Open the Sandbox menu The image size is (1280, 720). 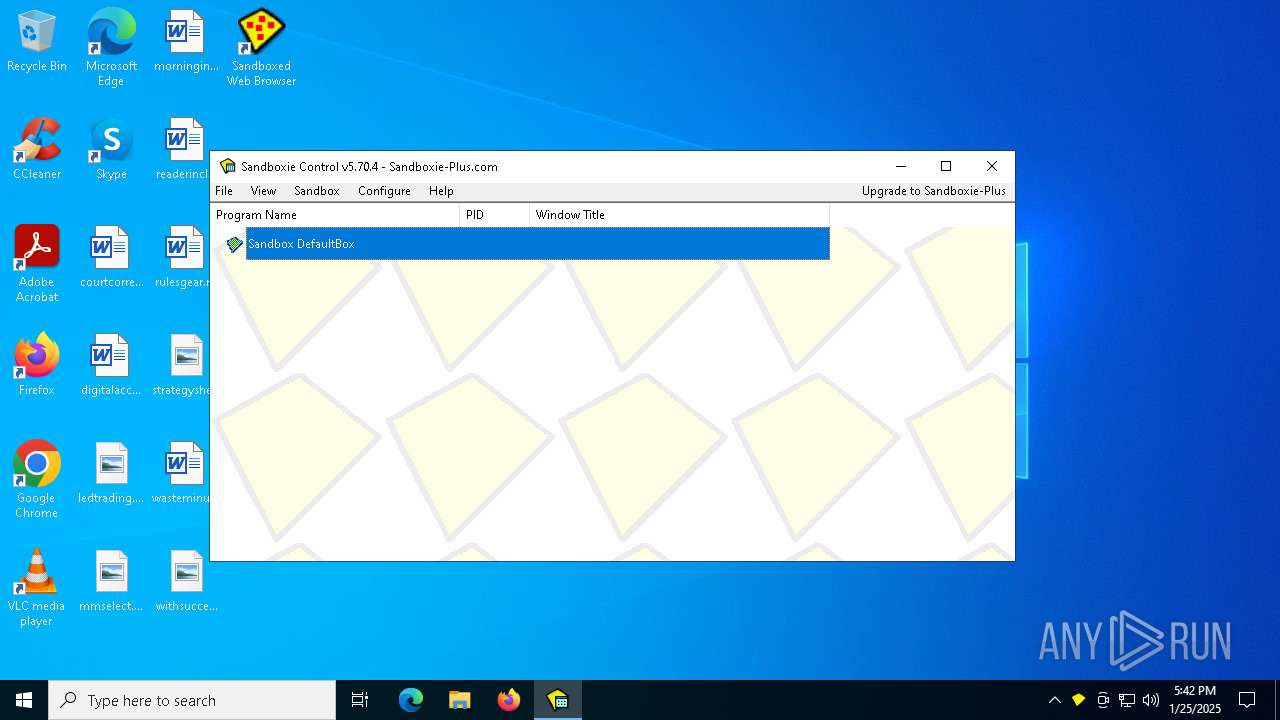coord(317,191)
